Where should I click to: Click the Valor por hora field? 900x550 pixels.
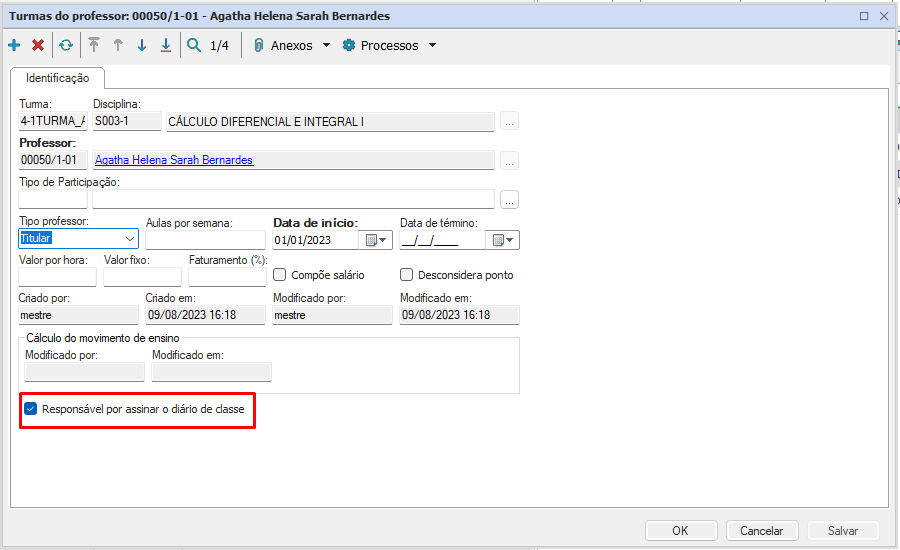pos(57,277)
